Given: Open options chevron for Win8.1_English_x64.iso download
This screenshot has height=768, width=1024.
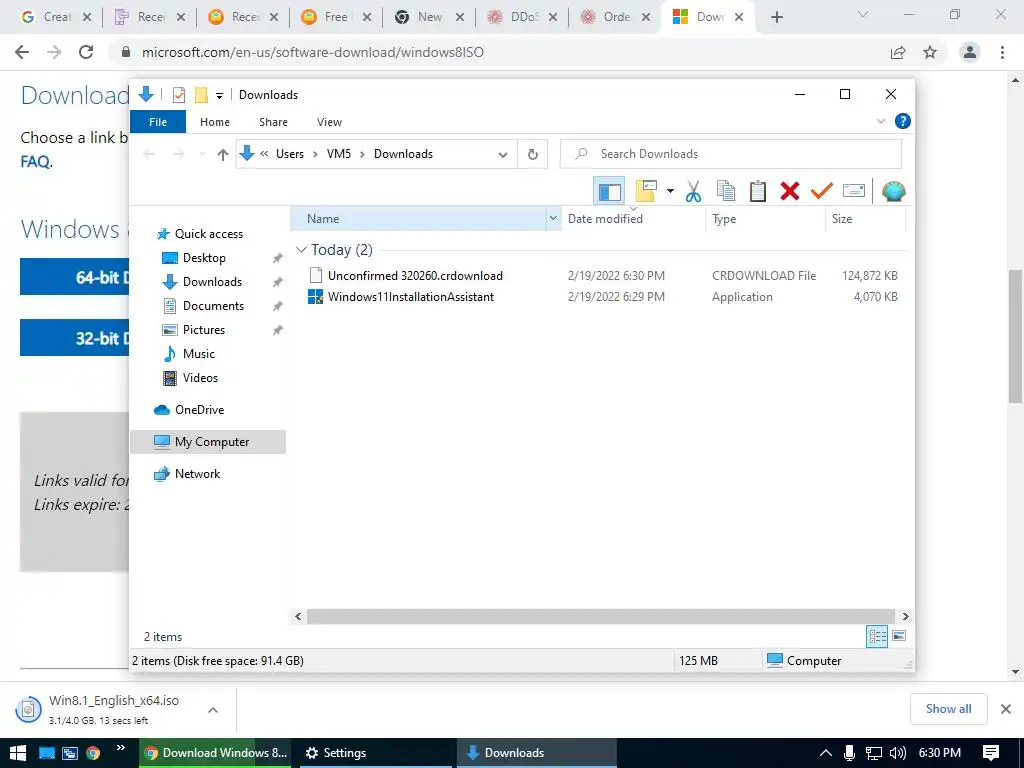Looking at the screenshot, I should (213, 710).
